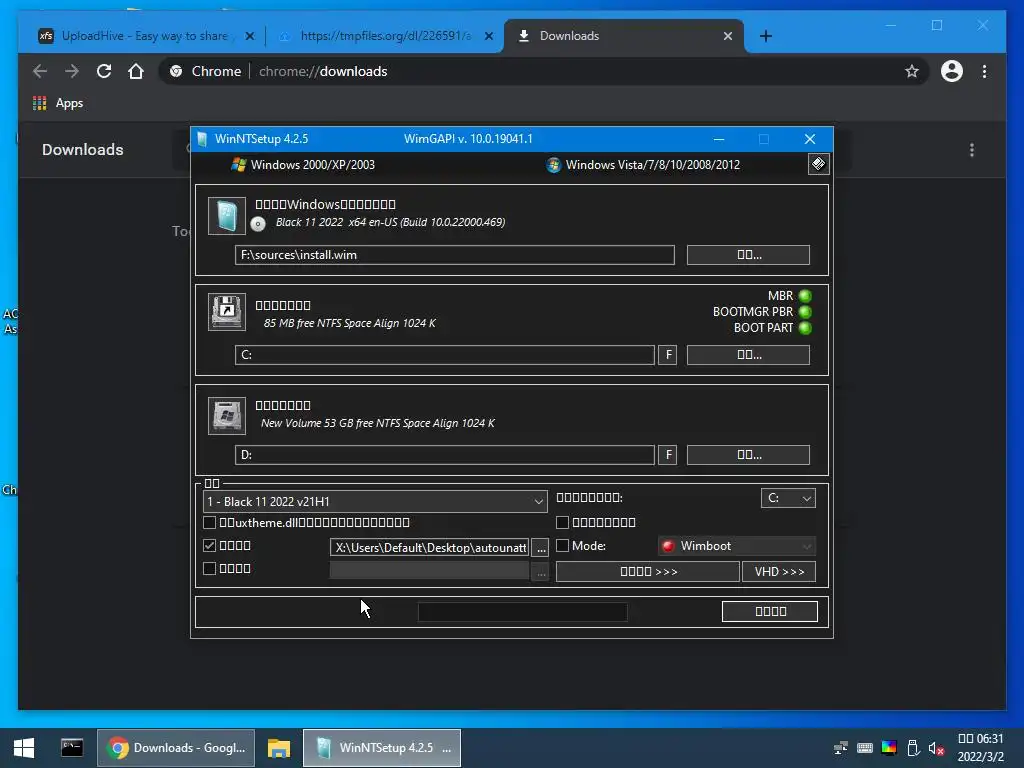The height and width of the screenshot is (768, 1024).
Task: Close the UploadHive Chrome tab
Action: (249, 36)
